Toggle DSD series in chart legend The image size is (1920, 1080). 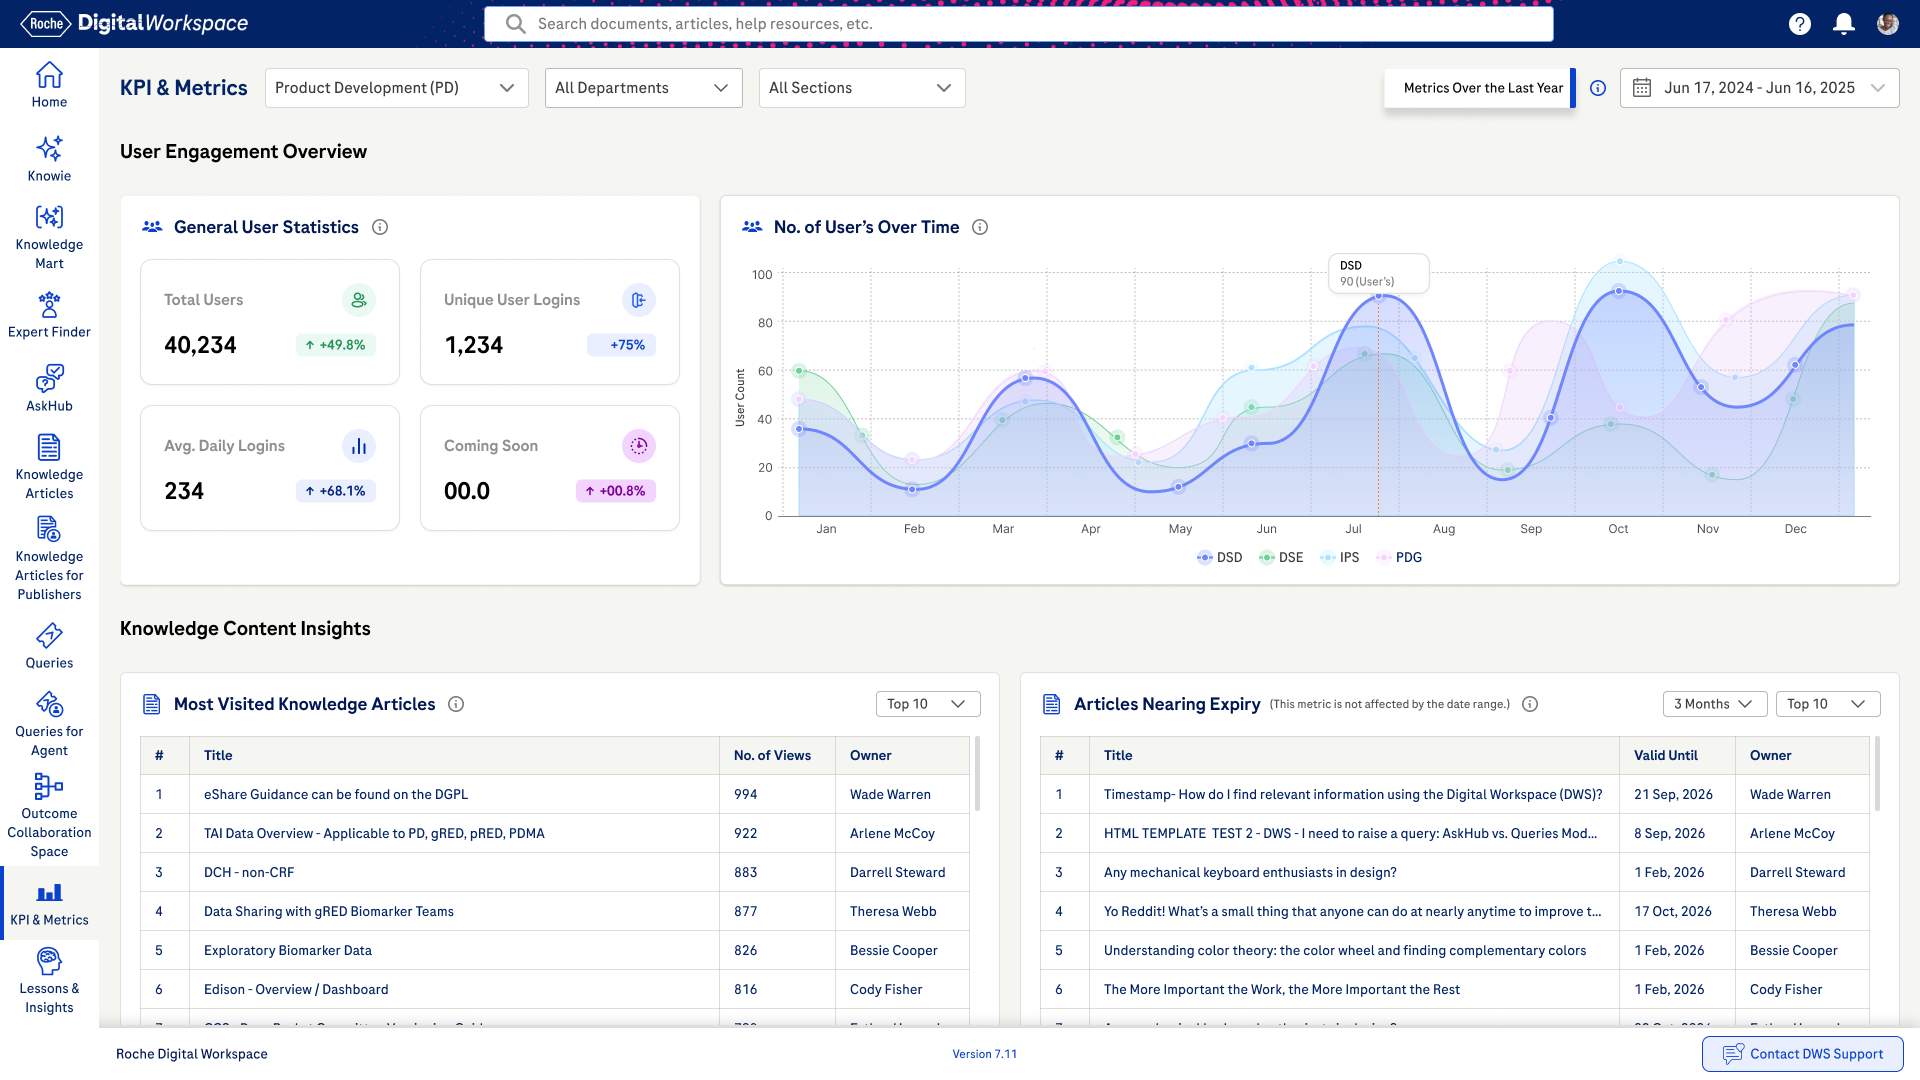click(1219, 558)
